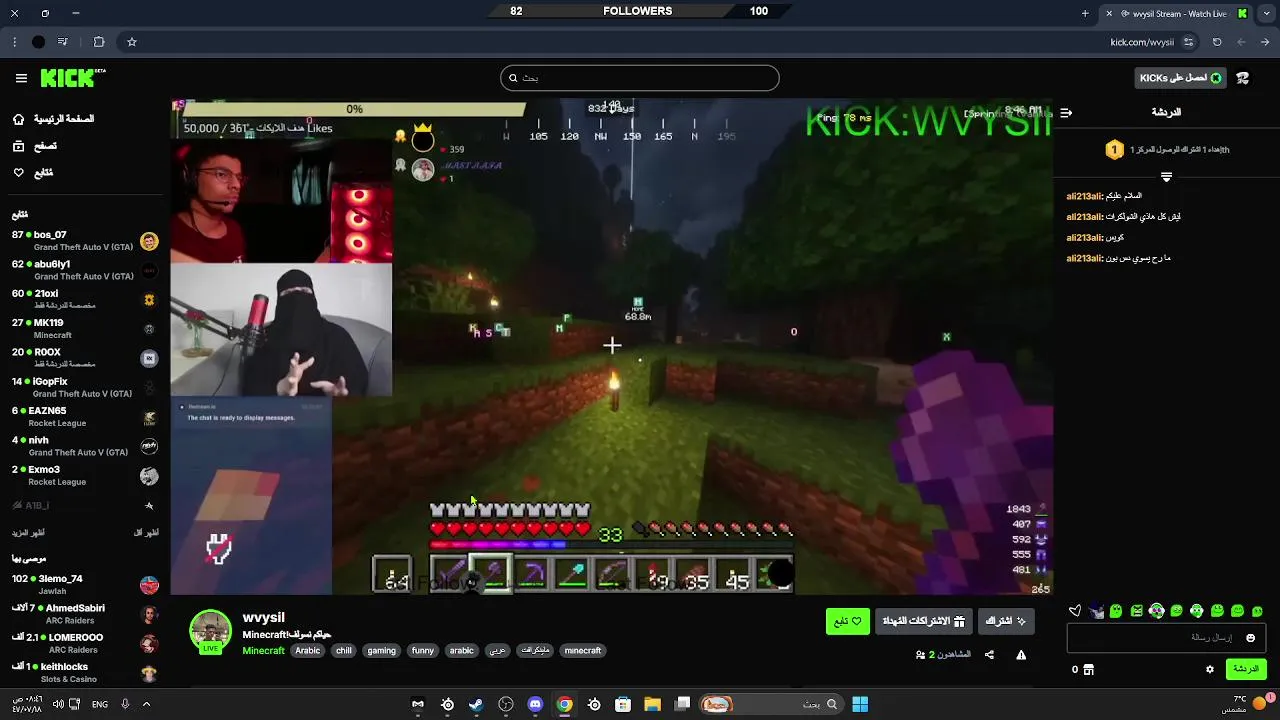Open the browser side panel icon
Viewport: 1280px width, 720px height.
point(99,42)
